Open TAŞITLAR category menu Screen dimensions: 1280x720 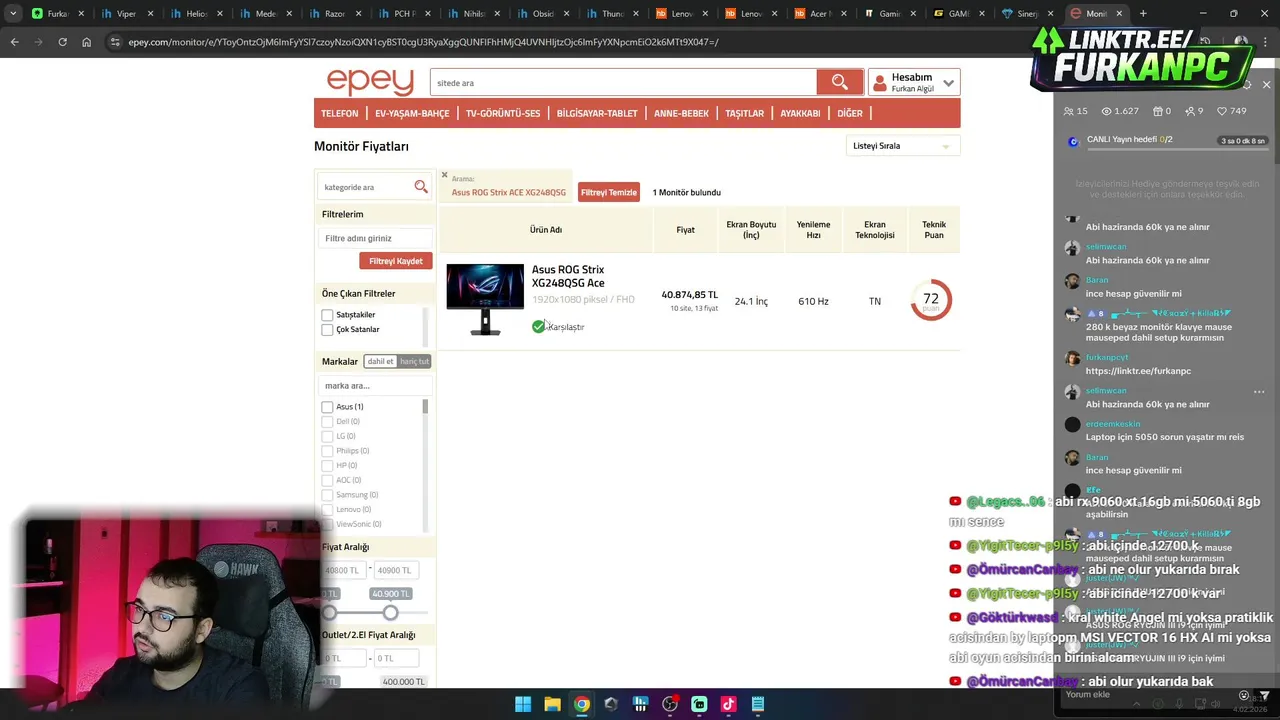[744, 113]
